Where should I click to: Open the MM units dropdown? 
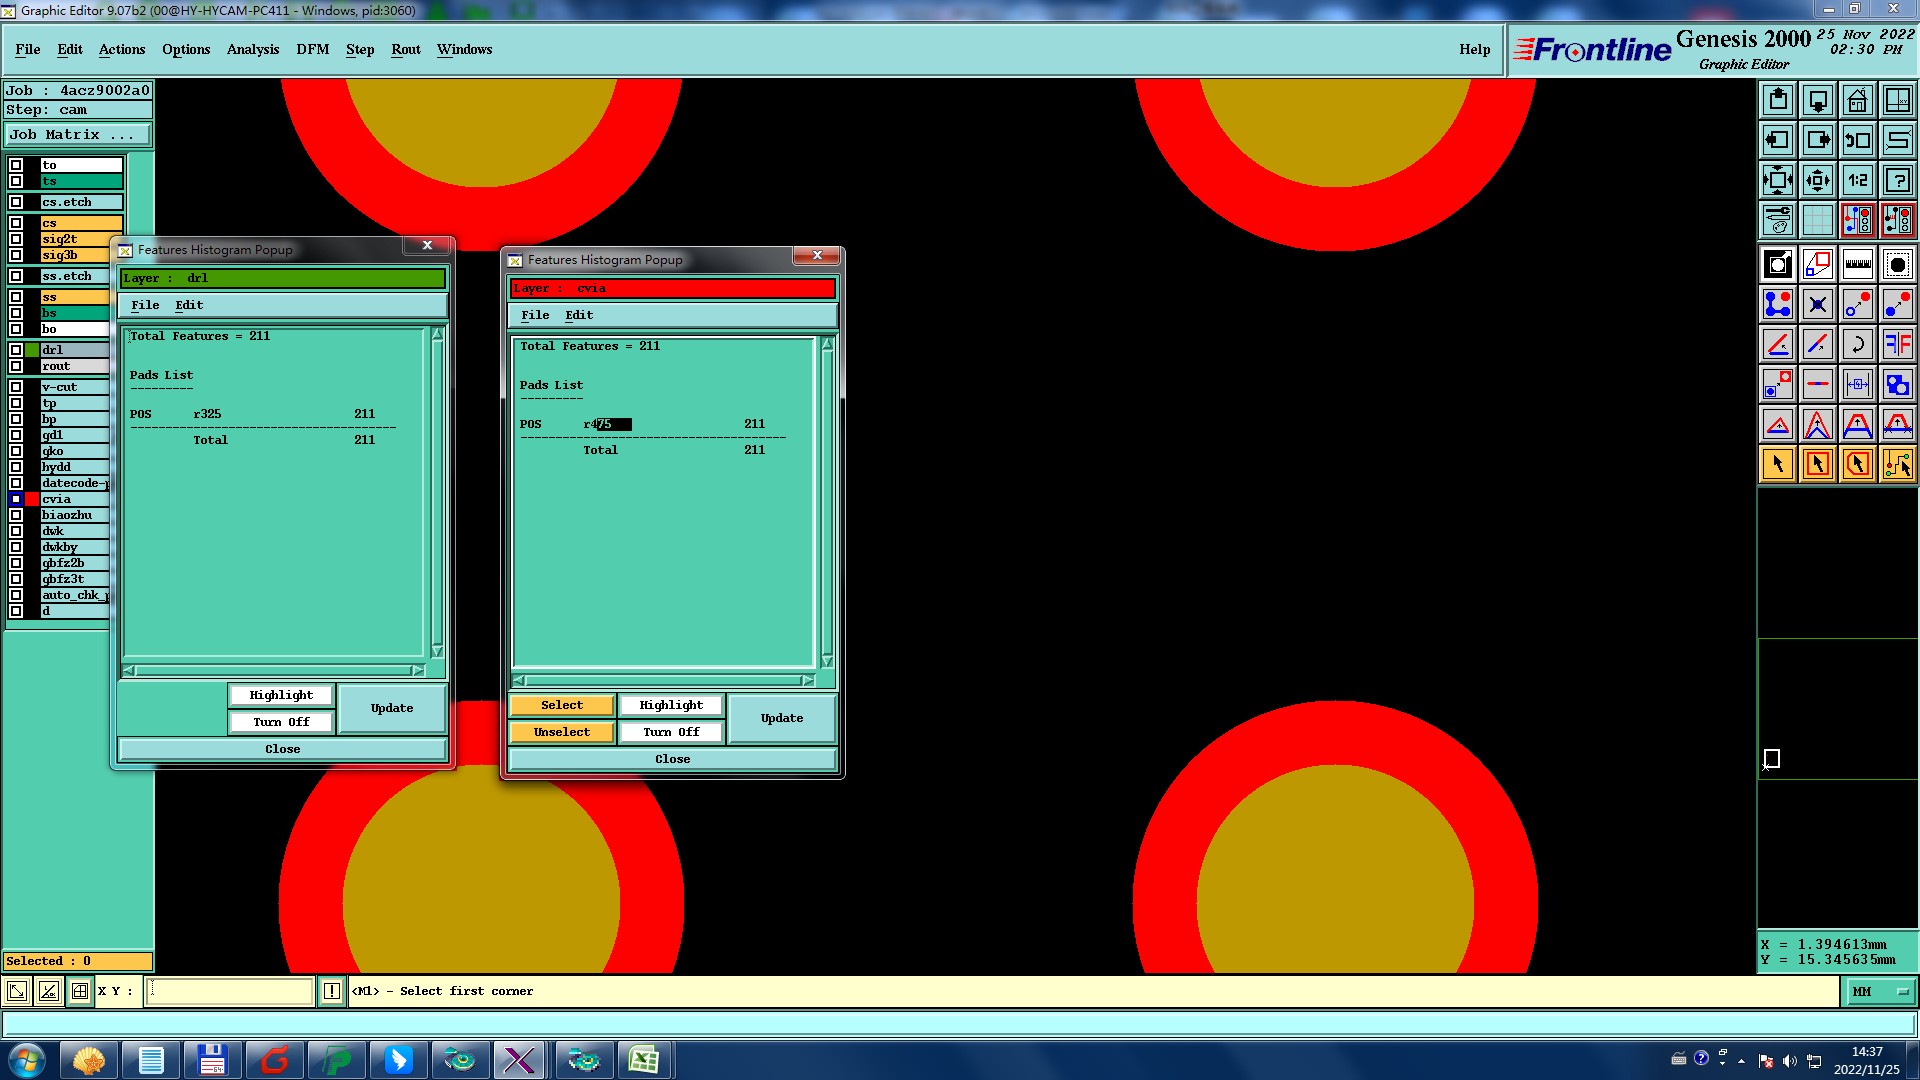[1880, 991]
